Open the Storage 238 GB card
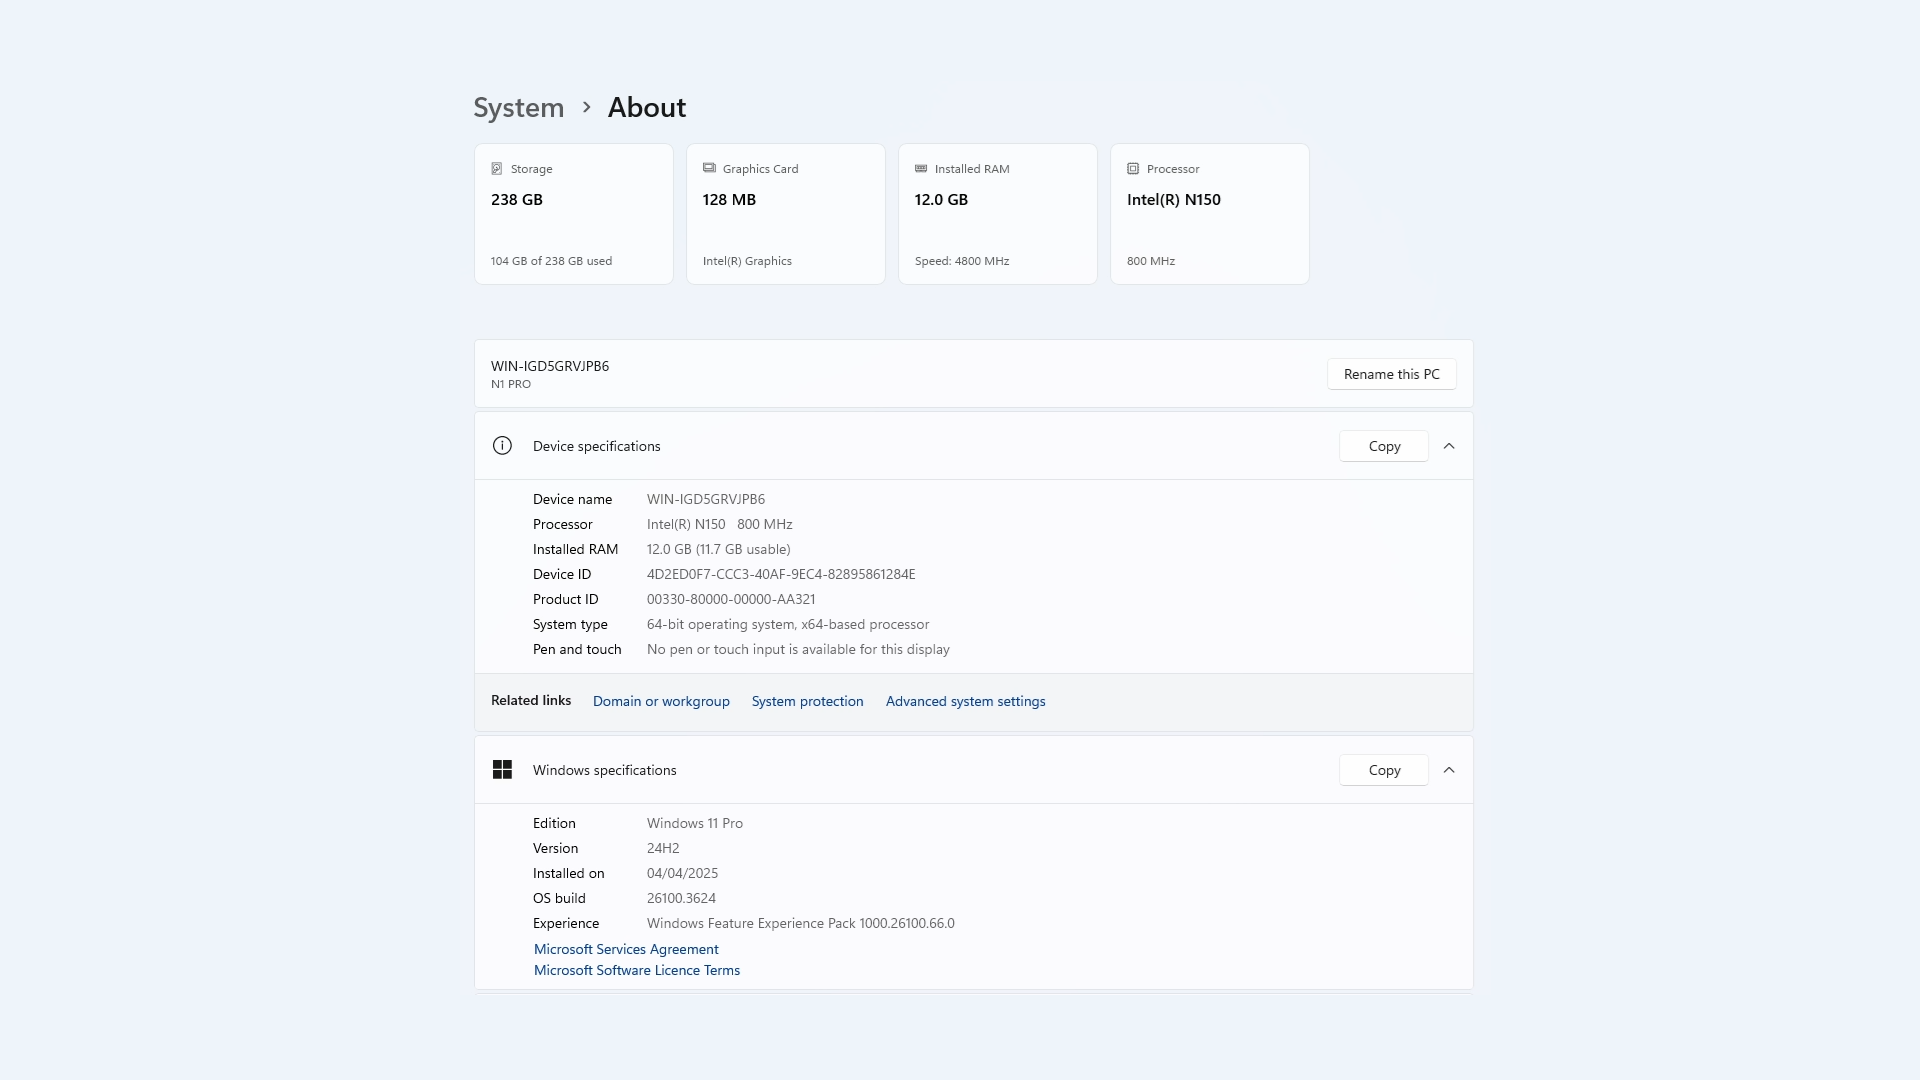The width and height of the screenshot is (1920, 1080). point(574,214)
